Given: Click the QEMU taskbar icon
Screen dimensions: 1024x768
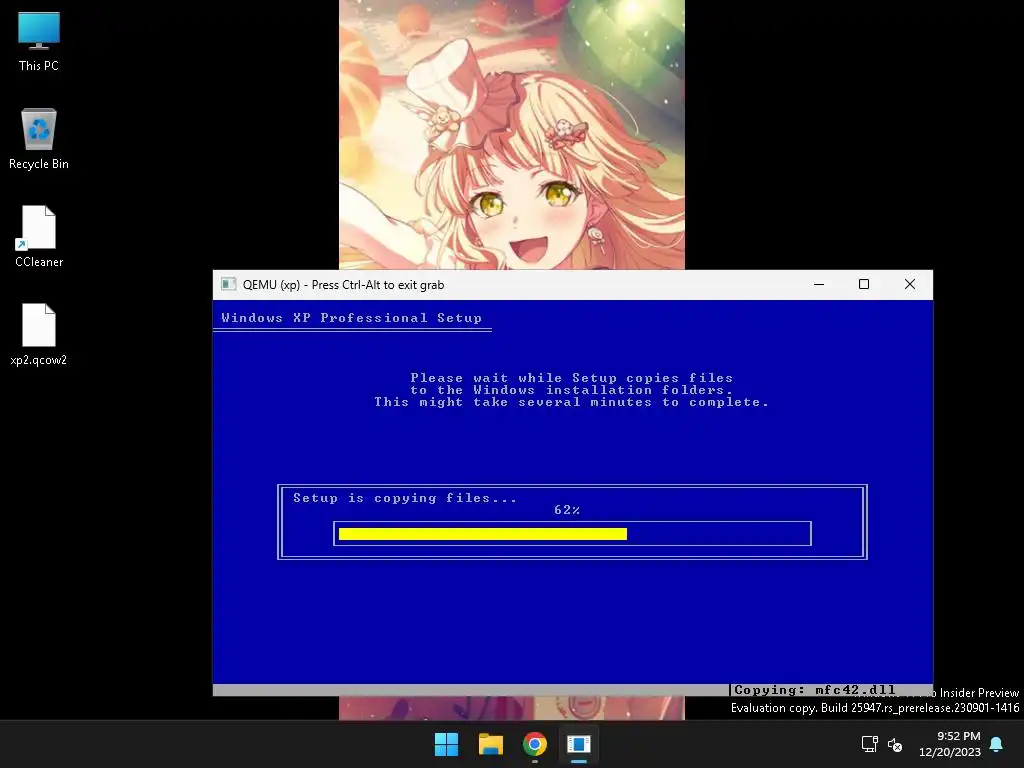Looking at the screenshot, I should pos(579,744).
